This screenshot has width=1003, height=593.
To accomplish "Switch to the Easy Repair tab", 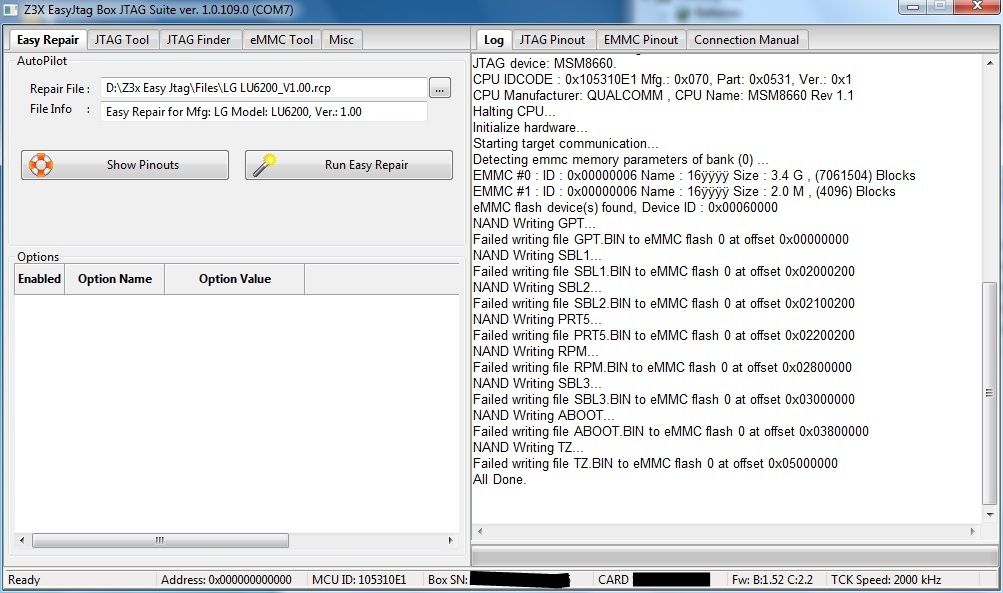I will point(47,40).
